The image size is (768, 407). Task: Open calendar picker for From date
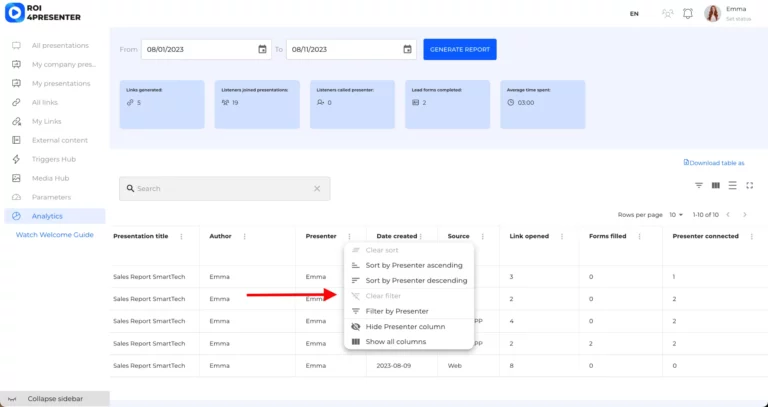click(x=262, y=49)
